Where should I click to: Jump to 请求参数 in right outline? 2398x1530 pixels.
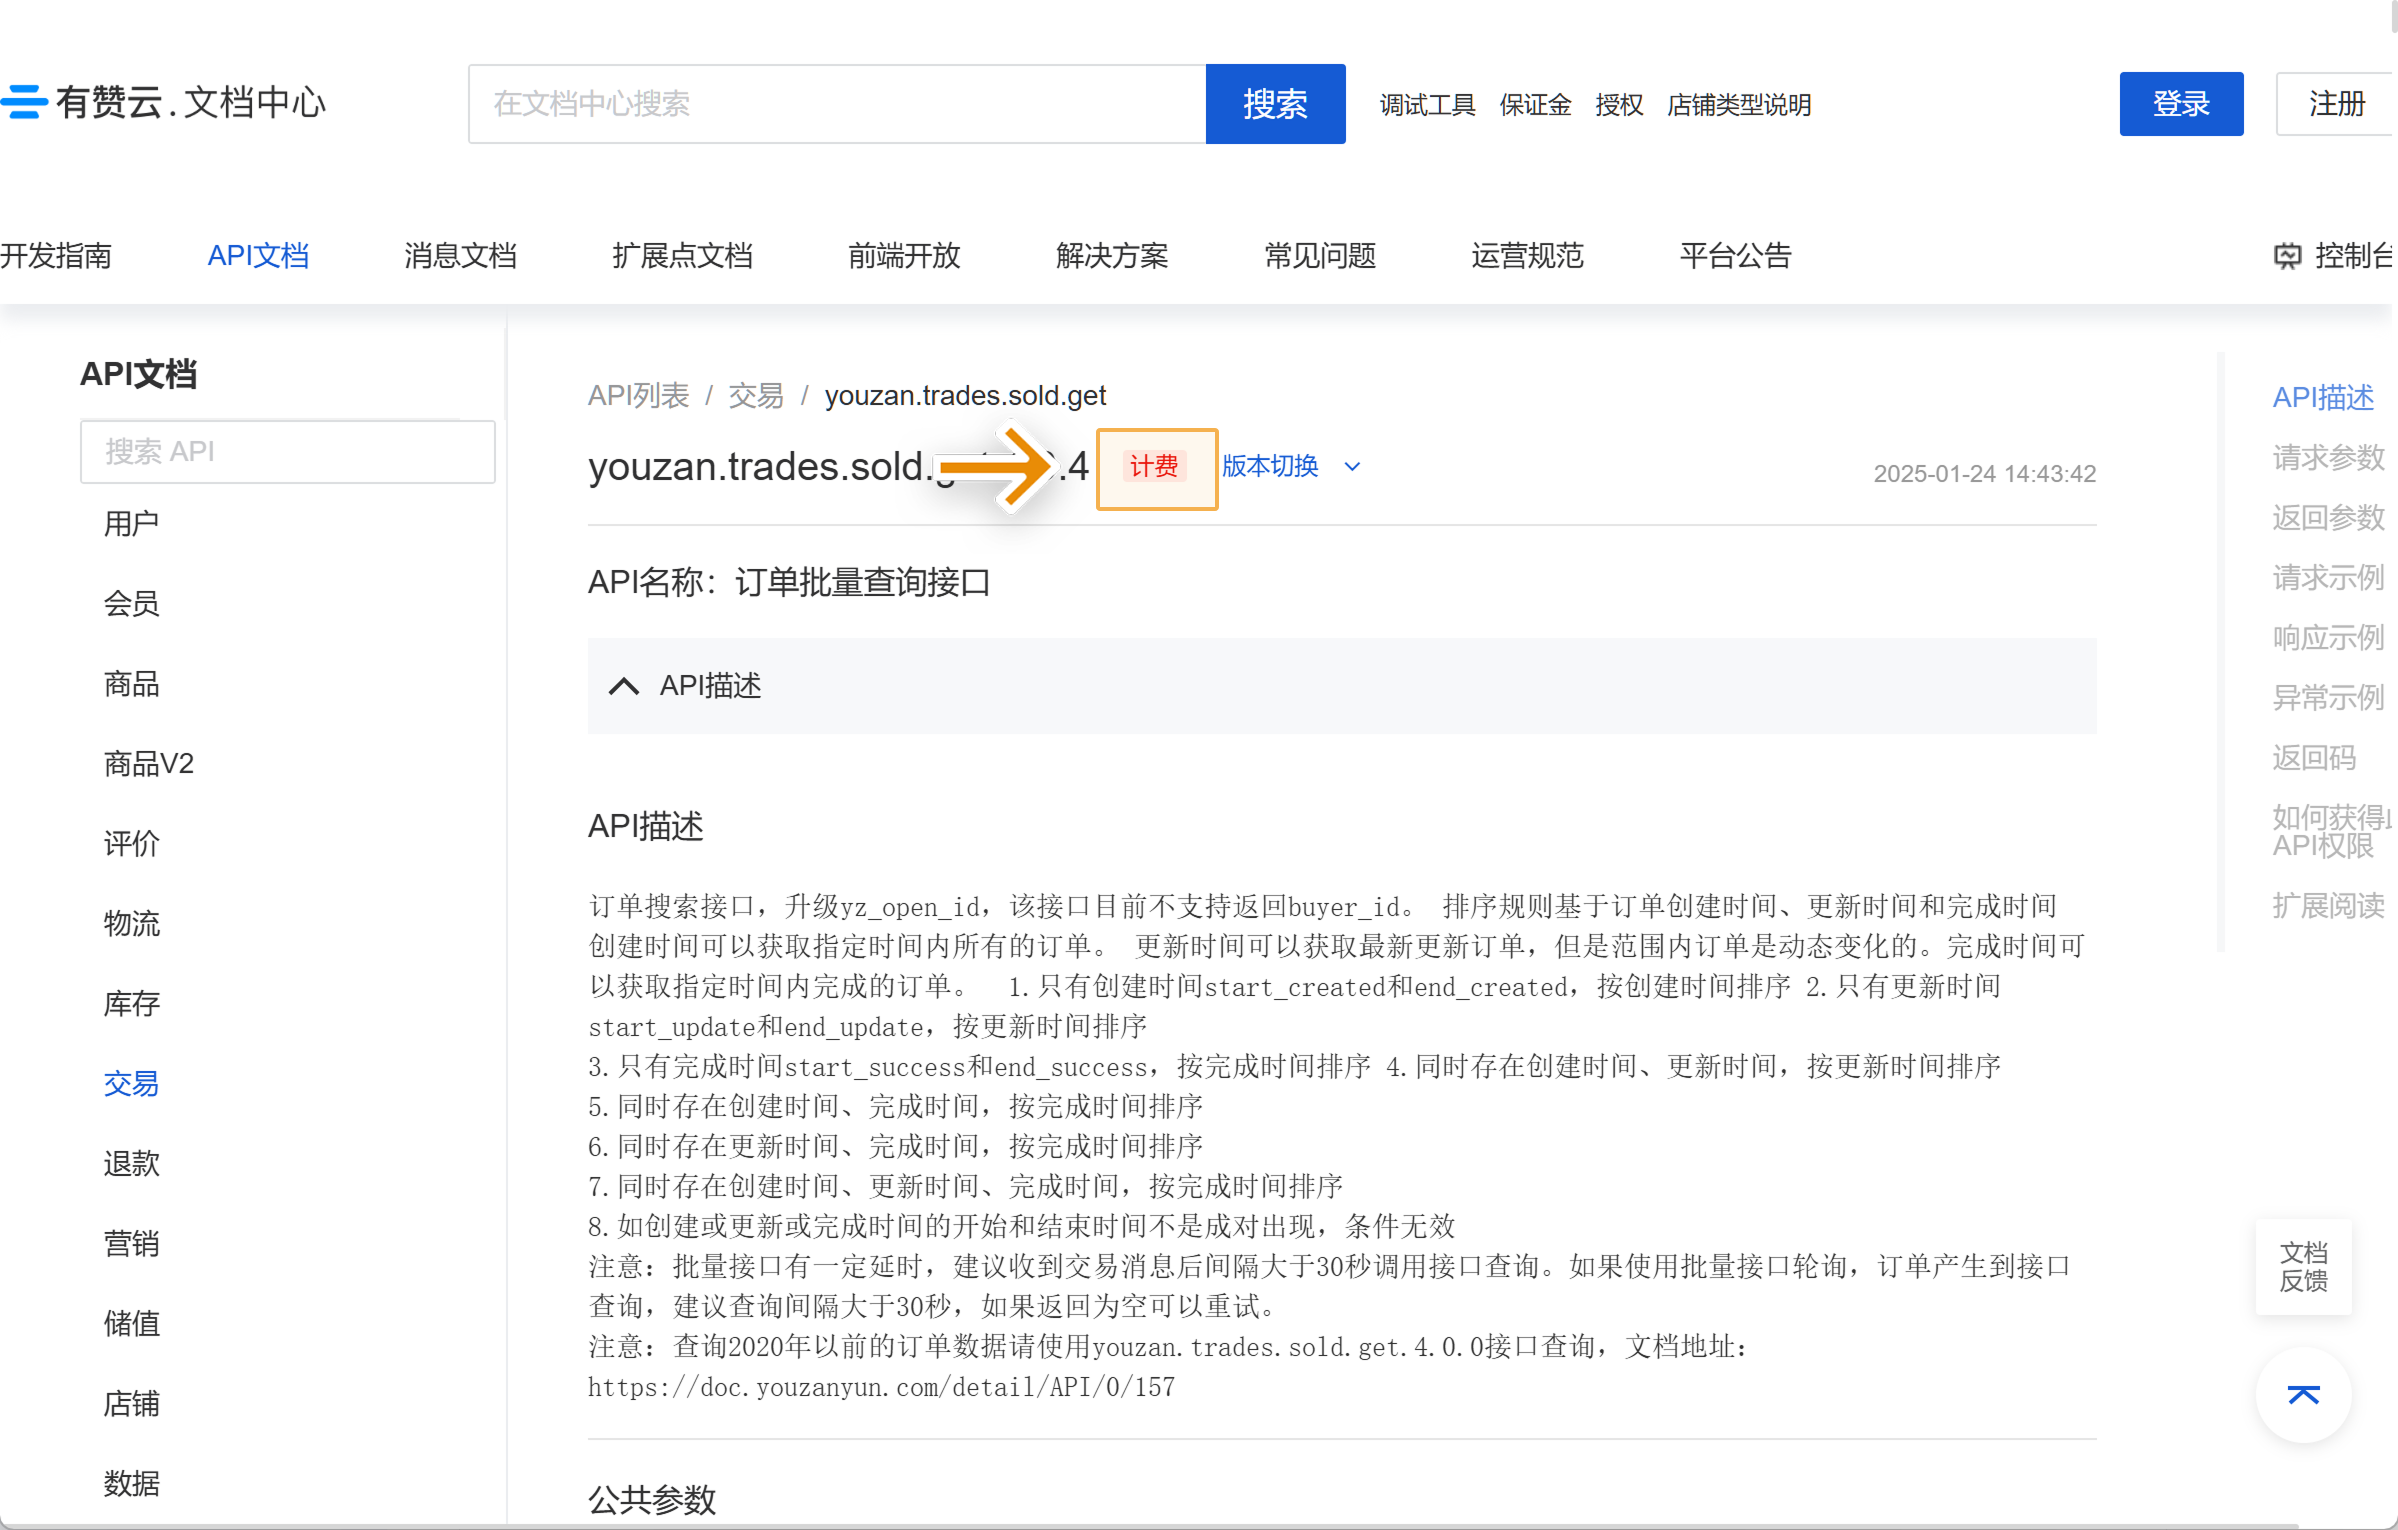(x=2327, y=458)
